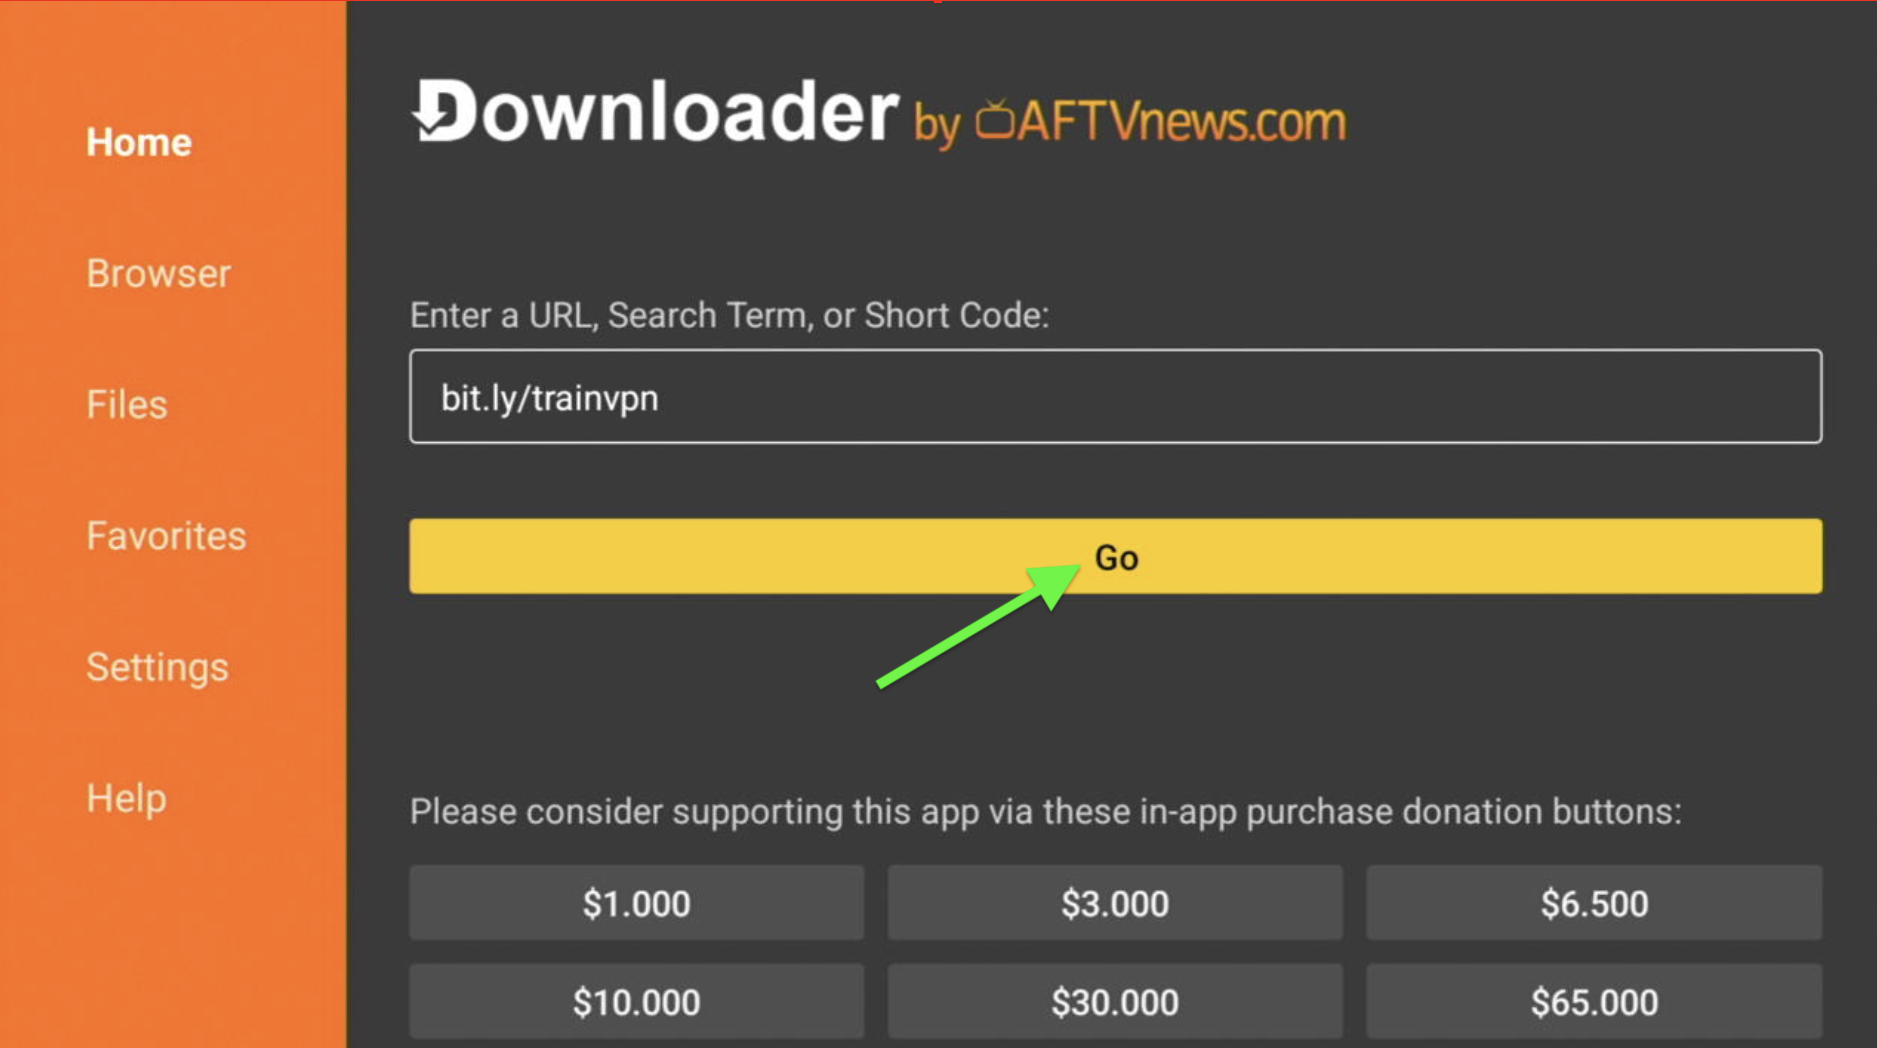The height and width of the screenshot is (1048, 1877).
Task: Select the $6.500 donation button
Action: click(1594, 903)
